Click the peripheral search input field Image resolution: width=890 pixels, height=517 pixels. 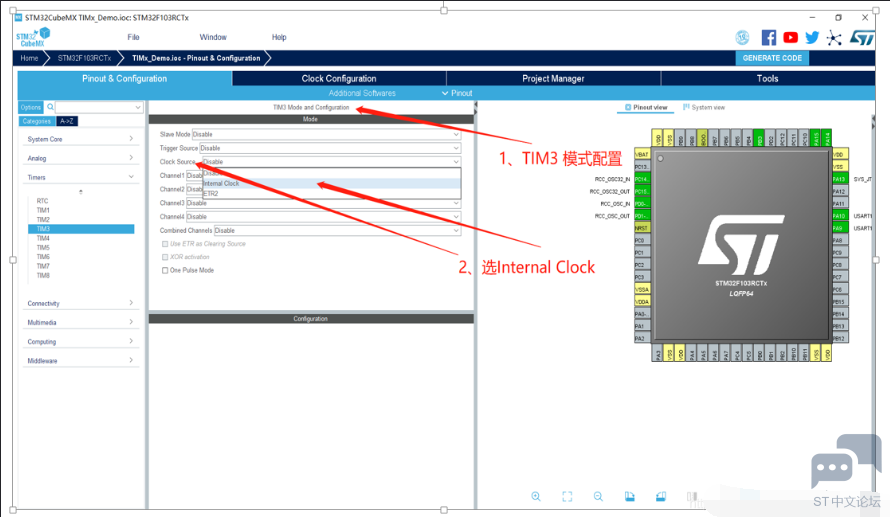[x=99, y=107]
